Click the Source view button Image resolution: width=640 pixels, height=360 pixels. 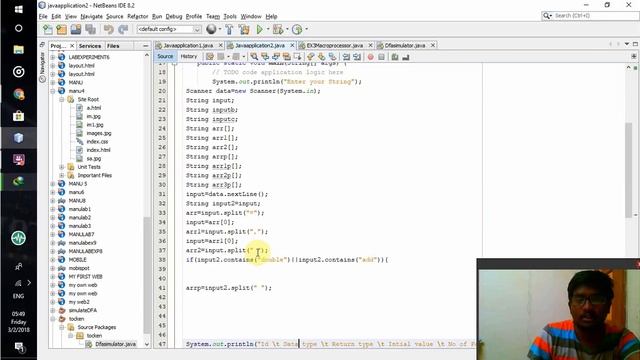point(165,57)
